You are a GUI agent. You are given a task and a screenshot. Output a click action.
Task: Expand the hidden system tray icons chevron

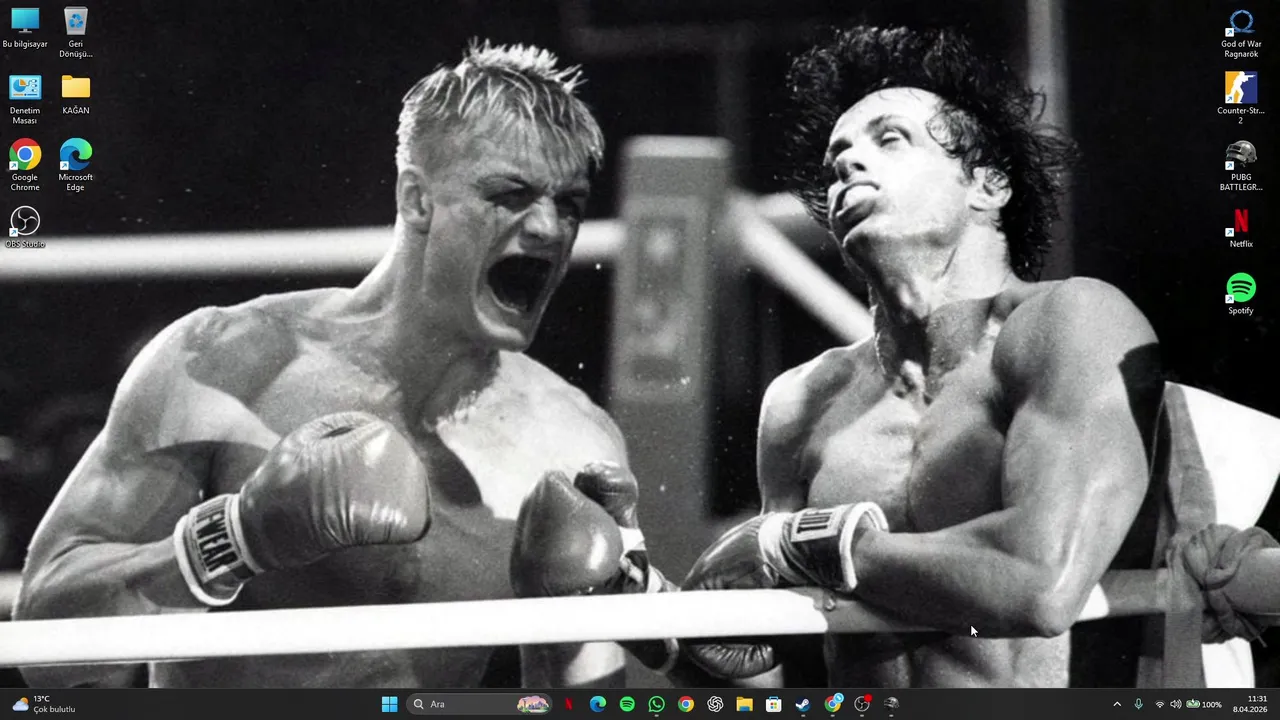click(1117, 704)
